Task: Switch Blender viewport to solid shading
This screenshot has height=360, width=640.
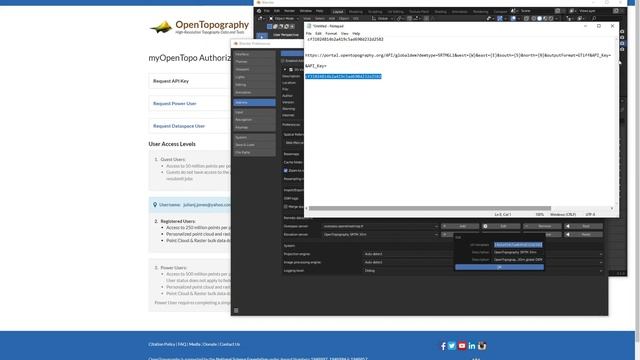Action: [x=539, y=18]
